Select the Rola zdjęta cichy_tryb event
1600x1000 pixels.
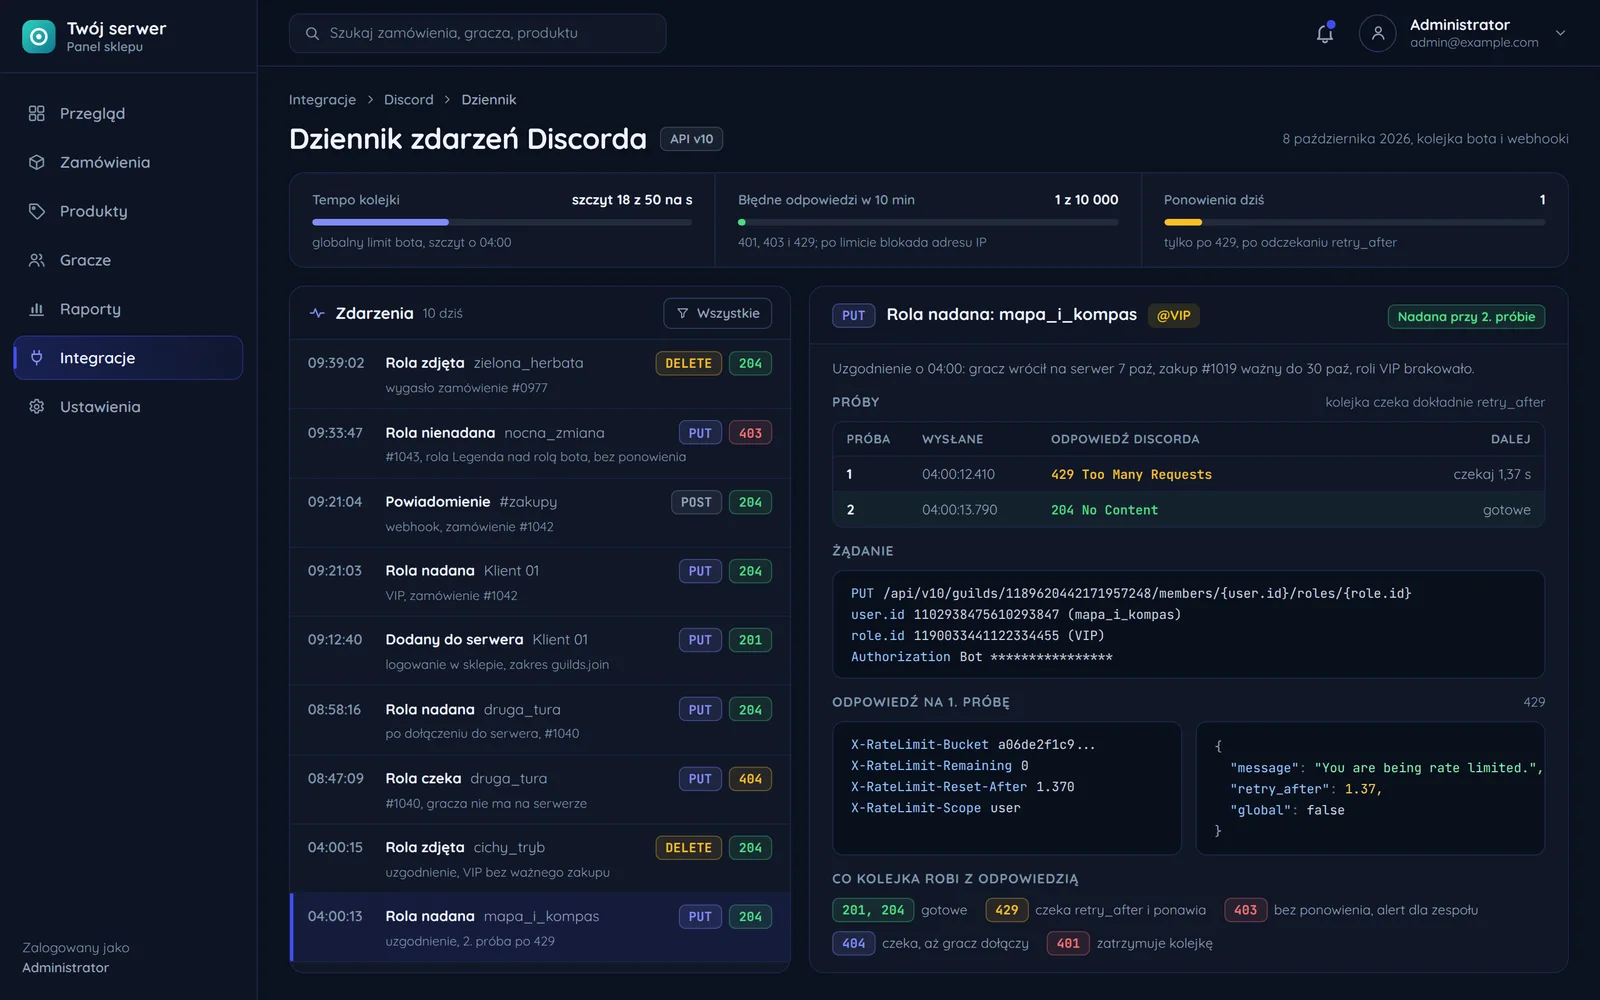click(540, 858)
